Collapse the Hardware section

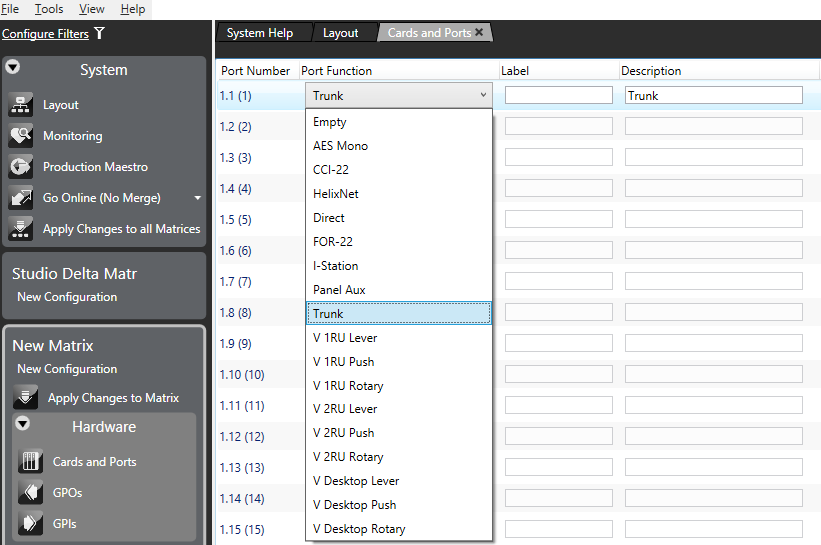pyautogui.click(x=22, y=424)
